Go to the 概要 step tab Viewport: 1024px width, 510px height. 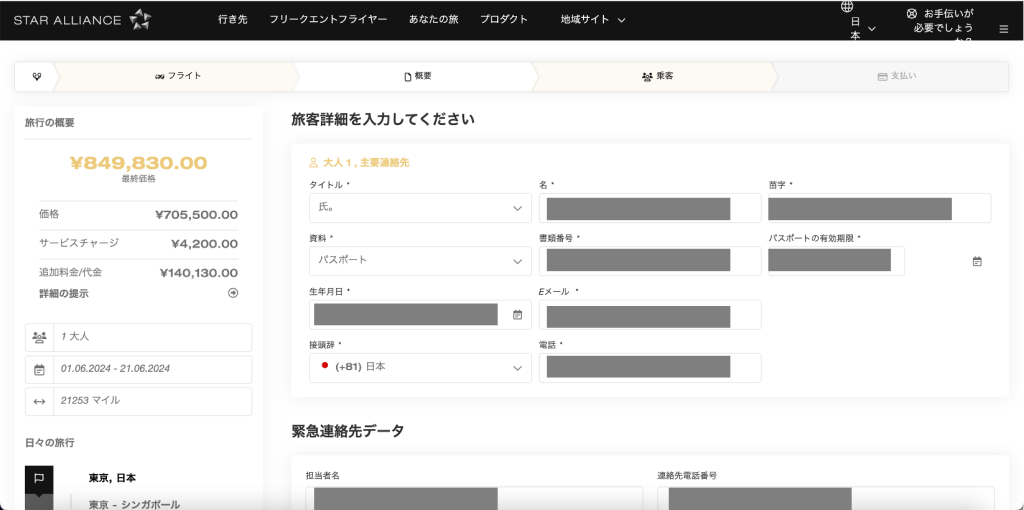pos(417,76)
